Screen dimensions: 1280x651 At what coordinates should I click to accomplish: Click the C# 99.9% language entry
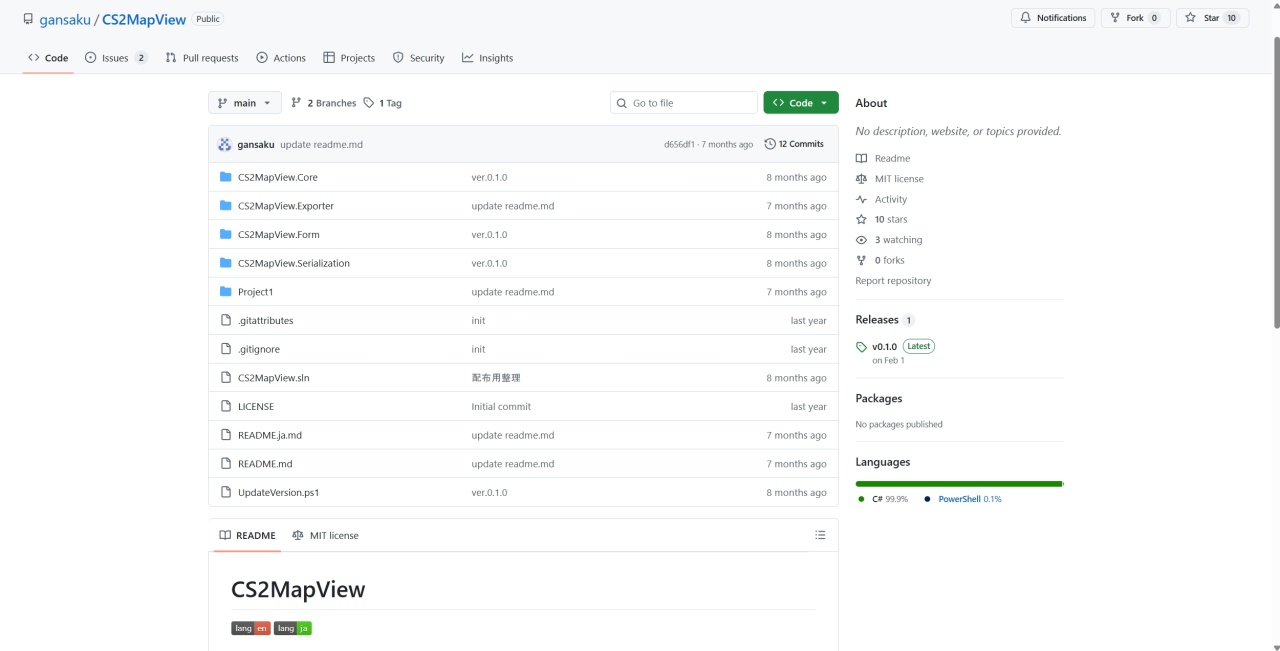tap(883, 499)
